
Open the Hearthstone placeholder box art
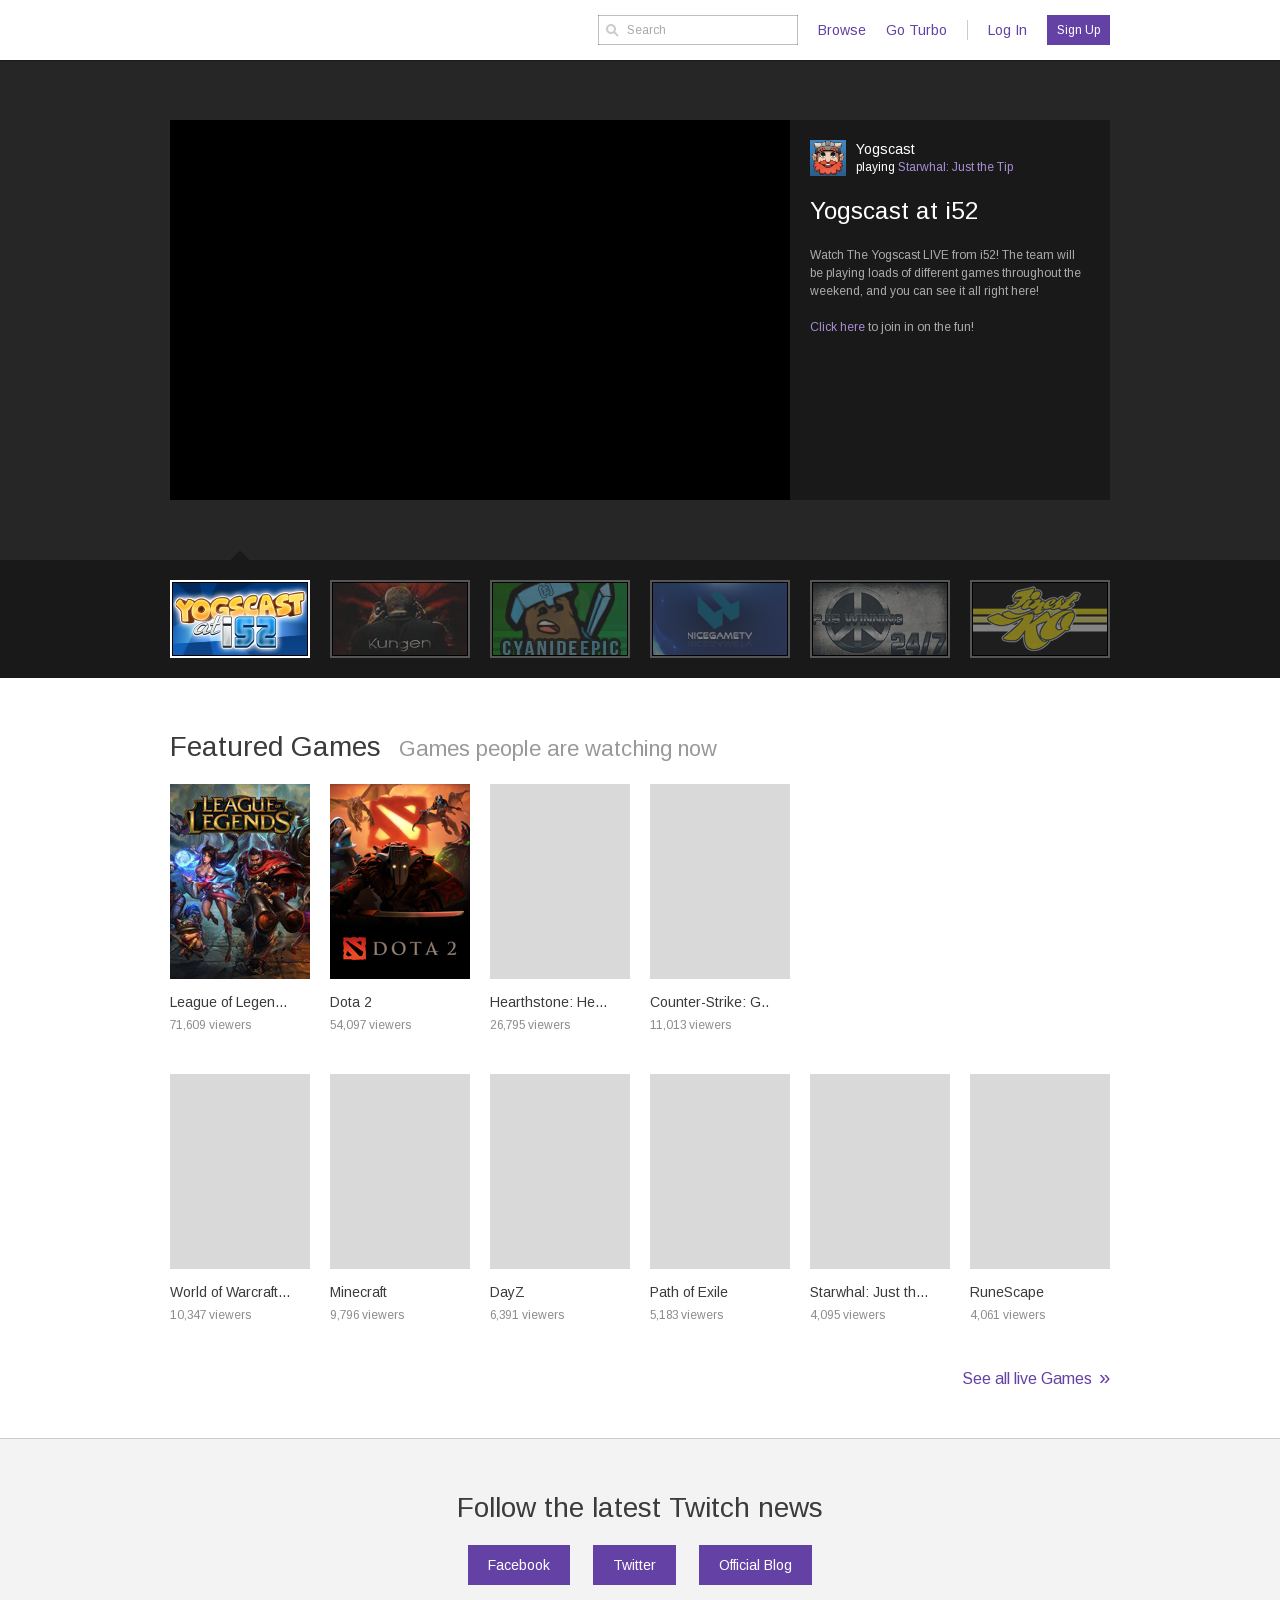tap(560, 881)
